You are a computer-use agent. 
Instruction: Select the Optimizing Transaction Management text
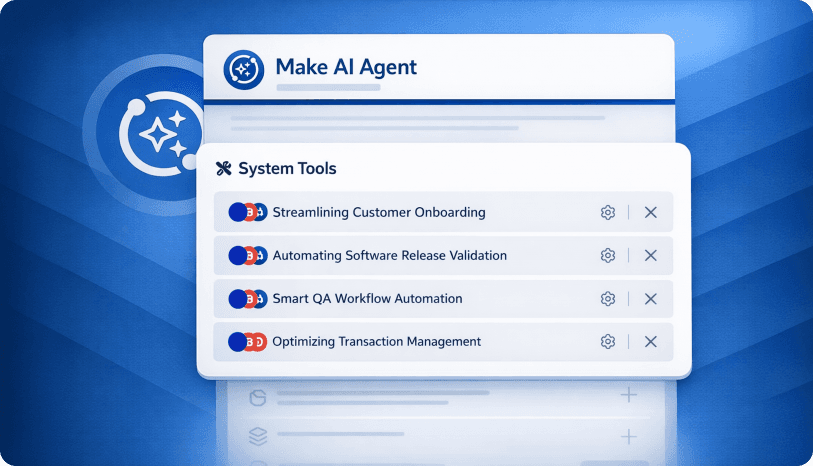[x=376, y=342]
